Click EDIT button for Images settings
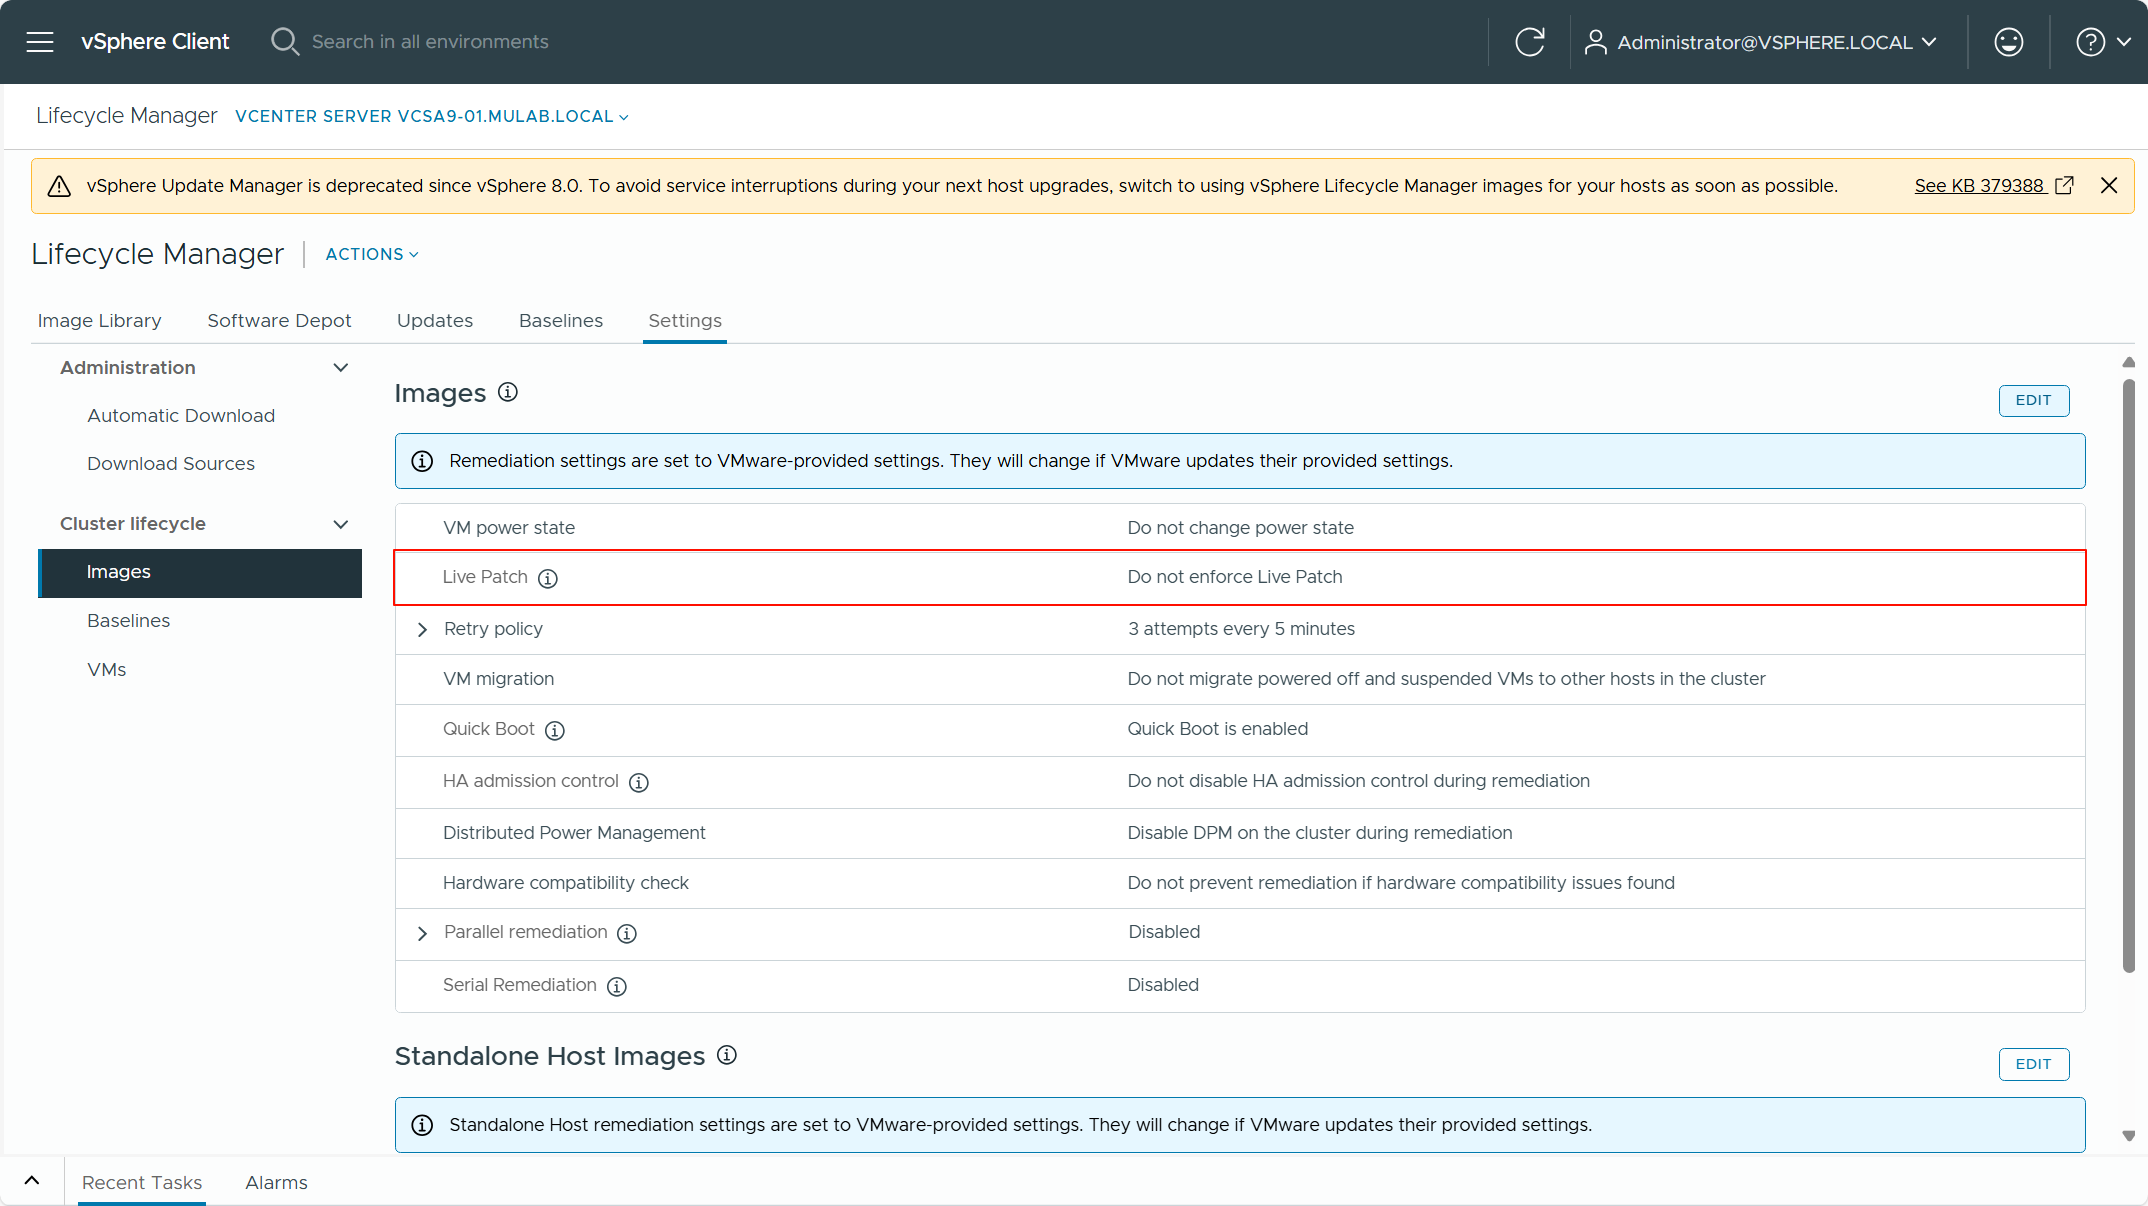2148x1206 pixels. (x=2033, y=400)
